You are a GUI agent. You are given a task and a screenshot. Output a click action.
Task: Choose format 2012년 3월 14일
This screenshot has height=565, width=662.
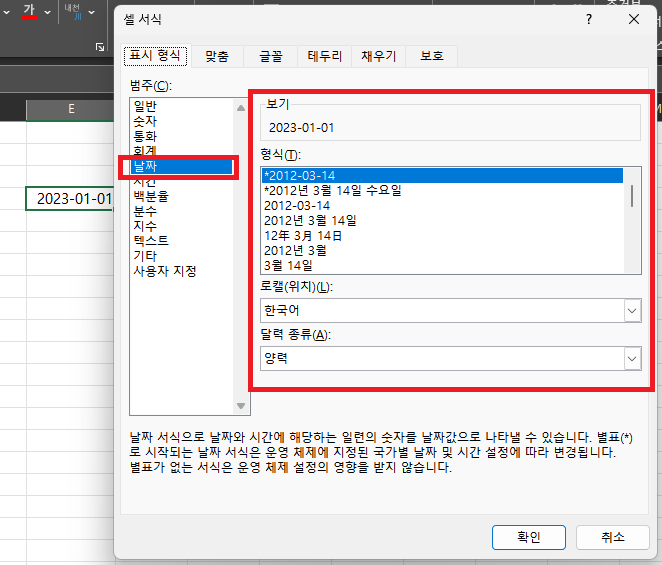click(442, 221)
